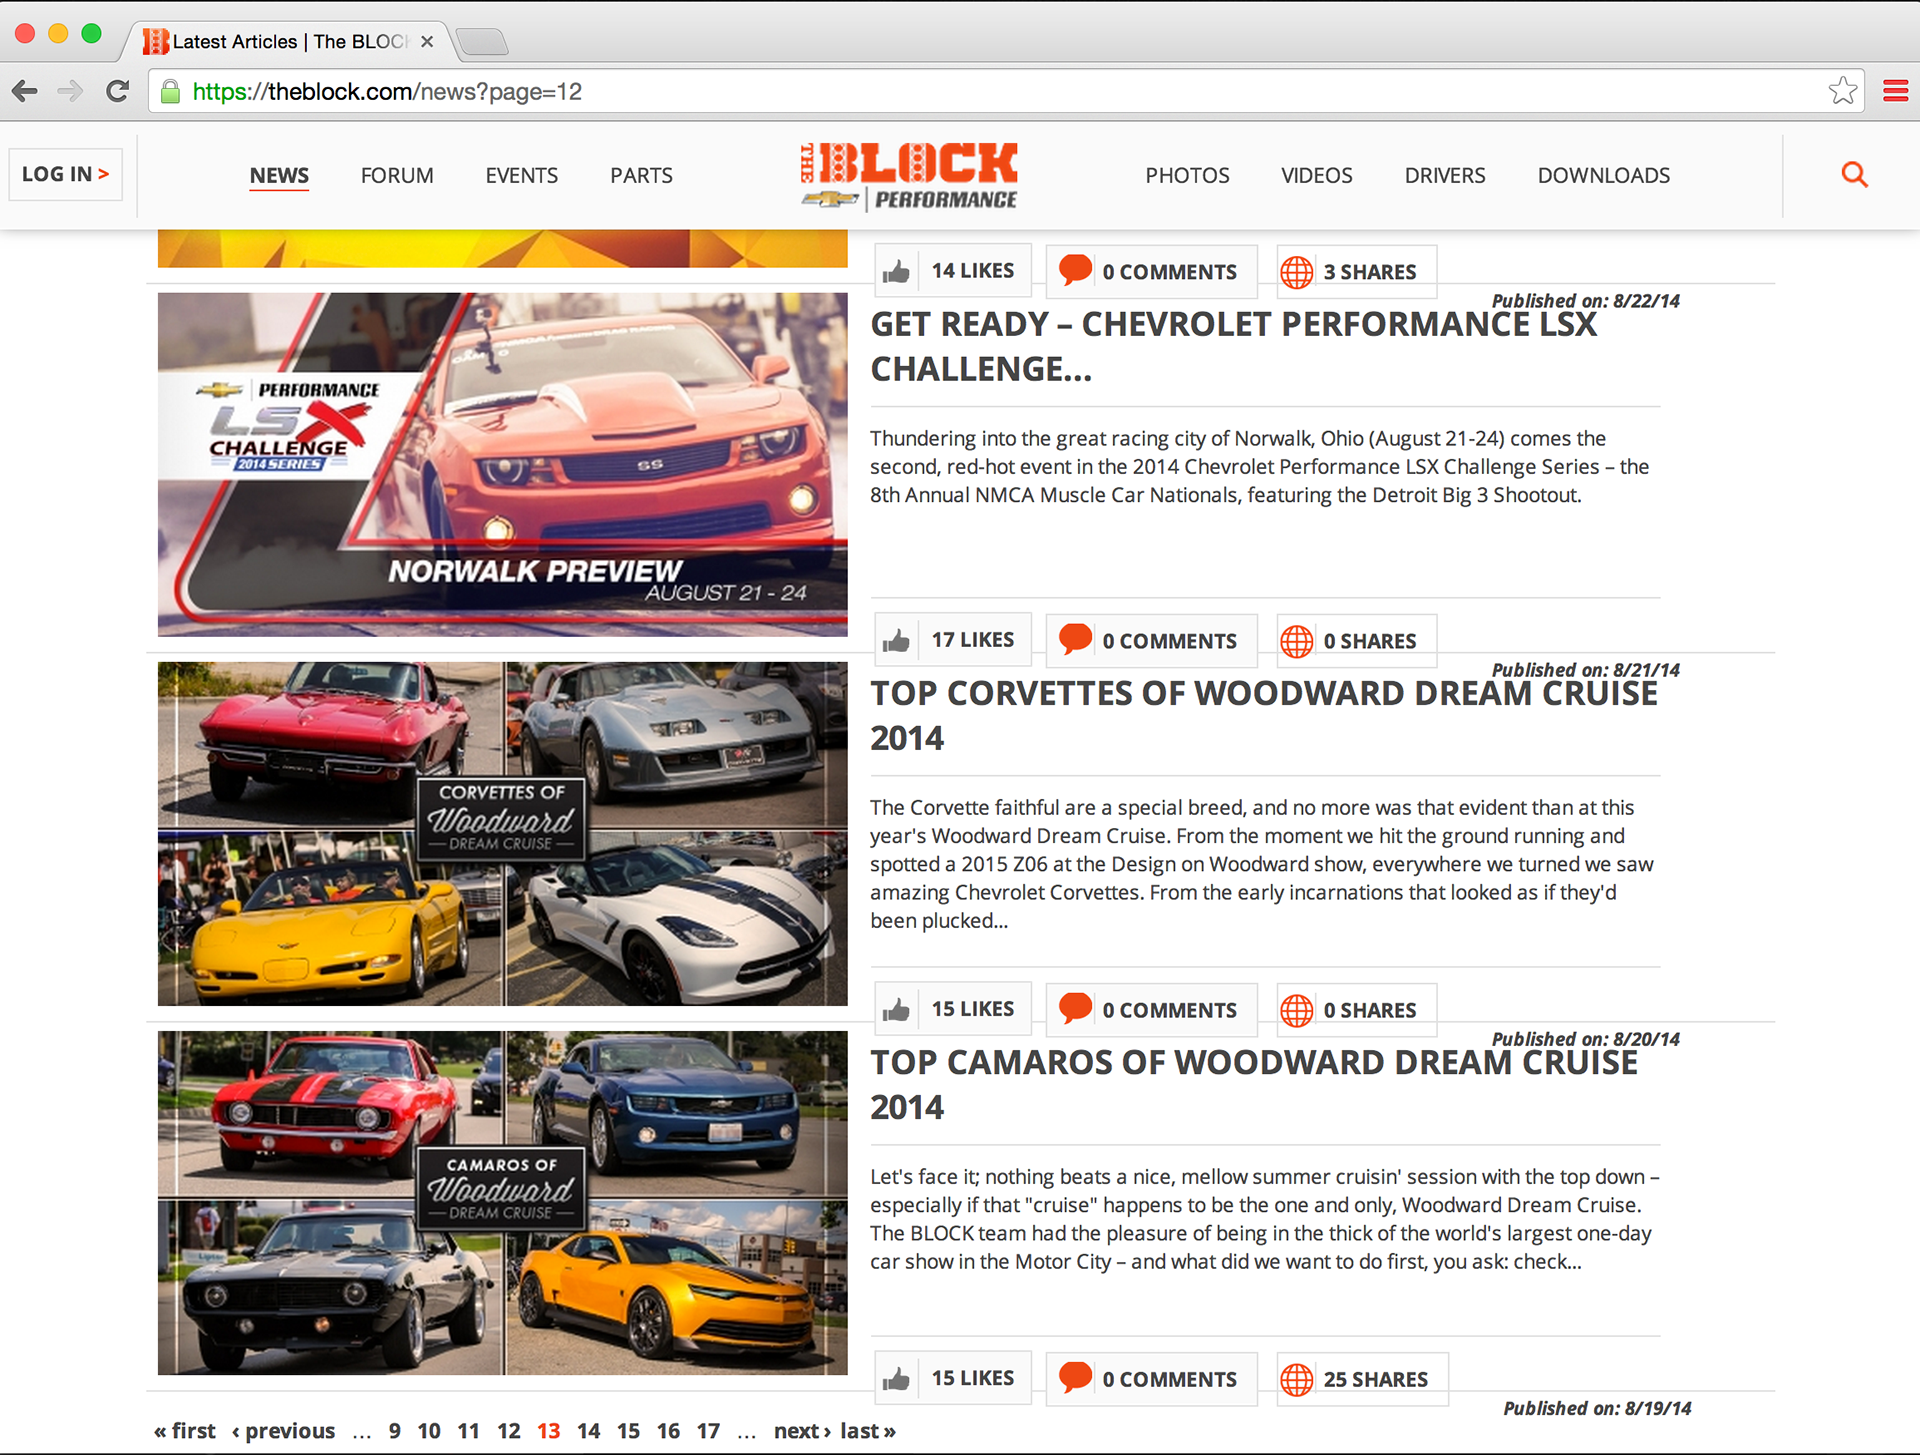Select page 12 in pagination

click(509, 1431)
